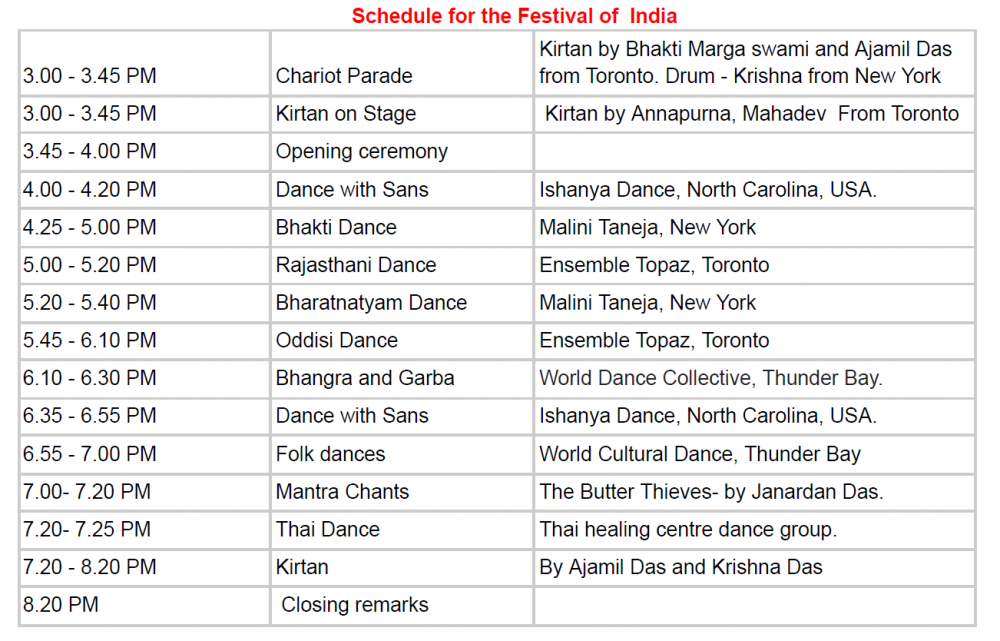Click the 'Closing remarks' cell
The height and width of the screenshot is (641, 1000).
(402, 605)
